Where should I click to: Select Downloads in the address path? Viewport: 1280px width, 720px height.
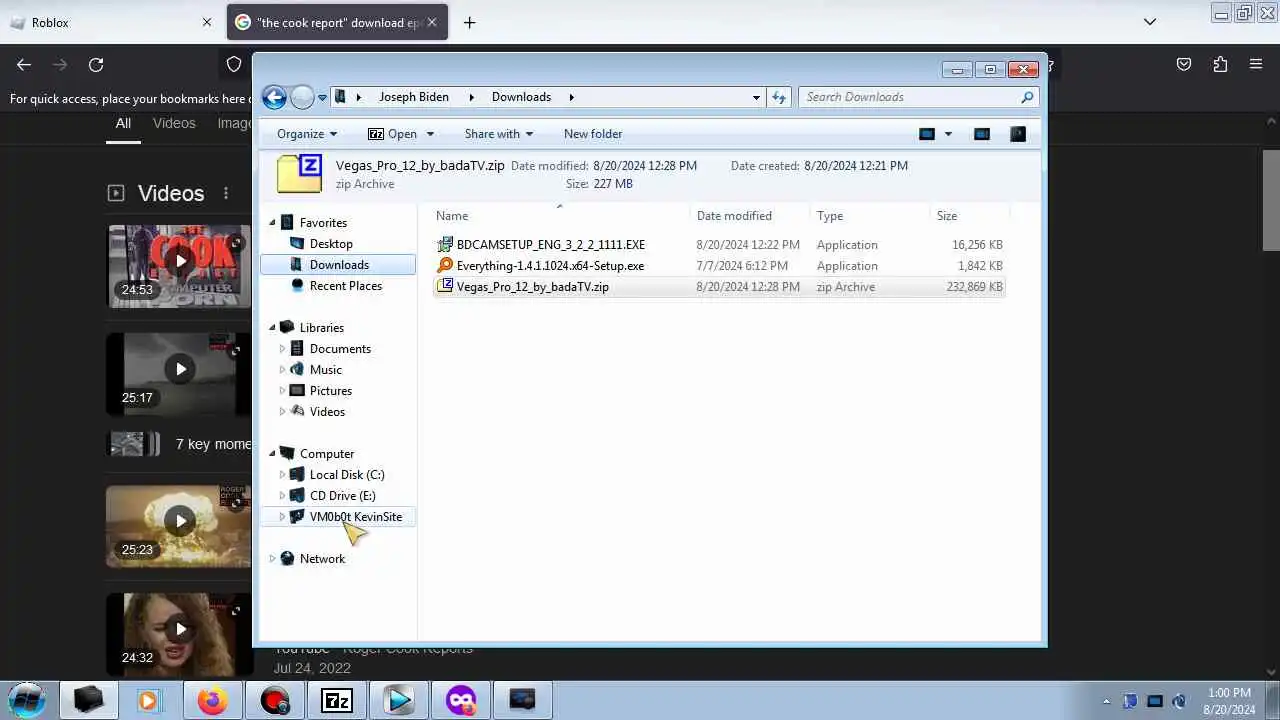tap(521, 97)
